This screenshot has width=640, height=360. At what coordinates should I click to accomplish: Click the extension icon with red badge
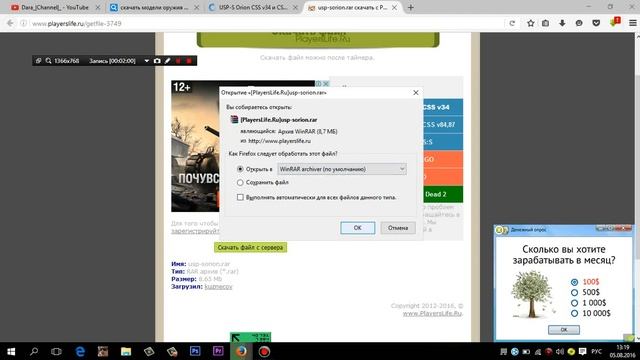[x=614, y=23]
